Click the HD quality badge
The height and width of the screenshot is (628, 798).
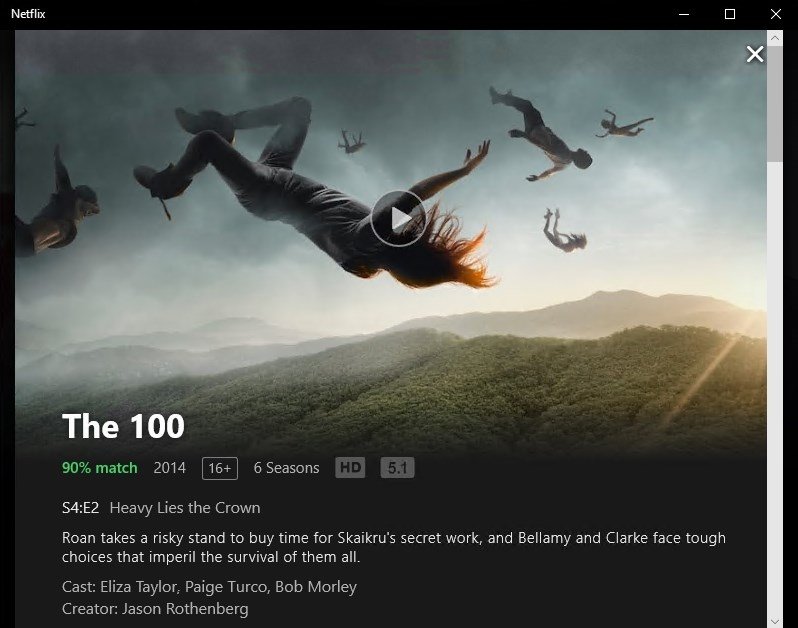350,468
